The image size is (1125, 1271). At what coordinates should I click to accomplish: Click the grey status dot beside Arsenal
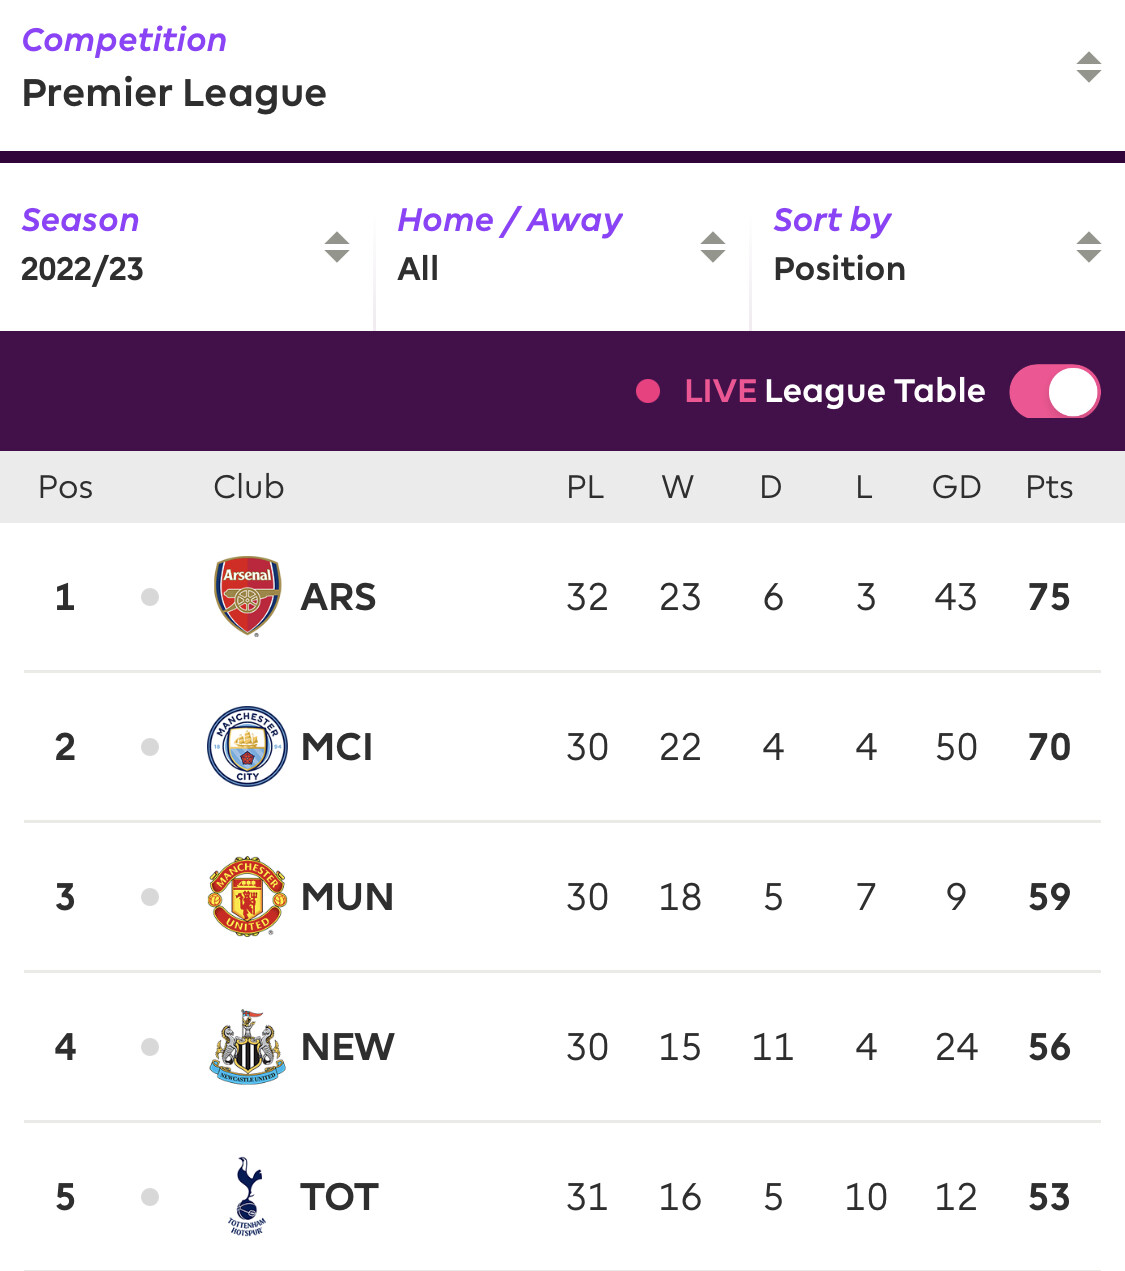tap(150, 597)
